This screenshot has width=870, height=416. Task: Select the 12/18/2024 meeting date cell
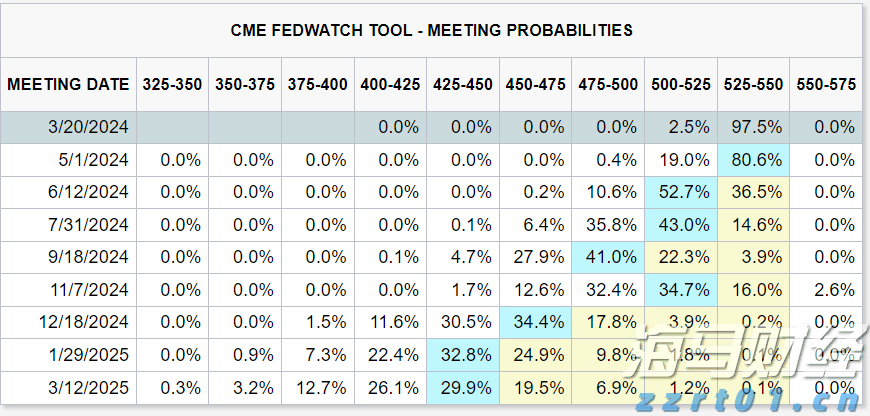pos(84,322)
